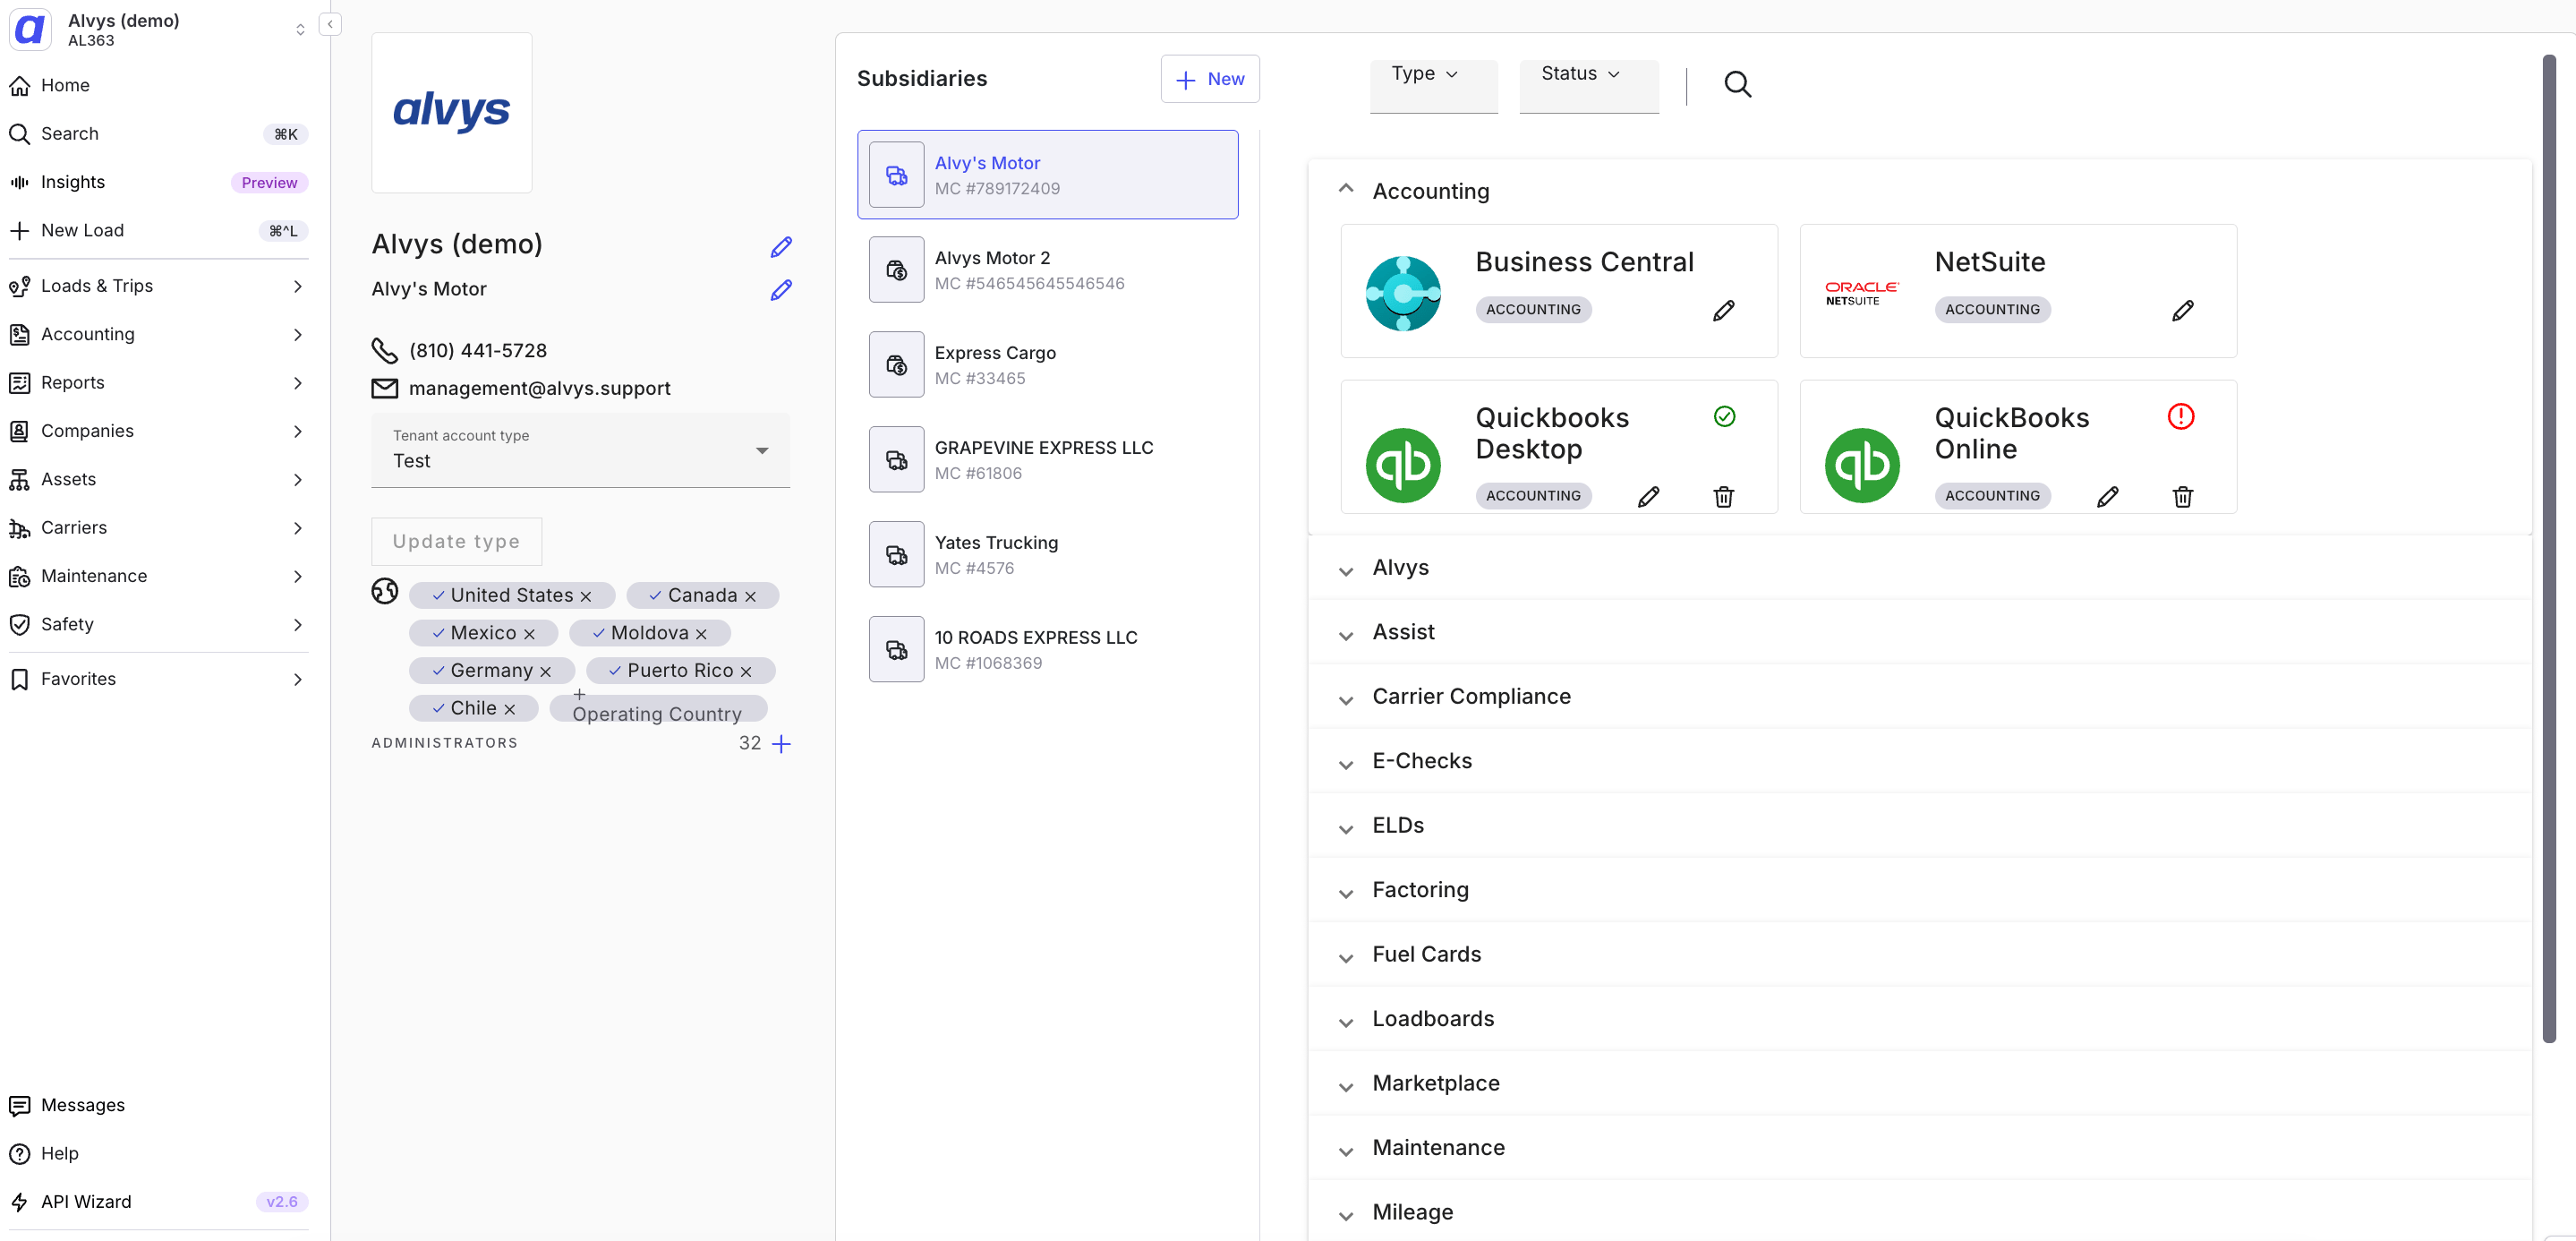Image resolution: width=2576 pixels, height=1241 pixels.
Task: Edit the Alvy's Motor subsidiary name
Action: pyautogui.click(x=781, y=290)
